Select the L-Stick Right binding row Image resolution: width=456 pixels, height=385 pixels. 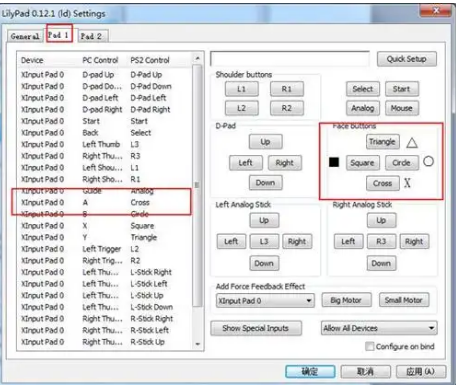click(105, 272)
